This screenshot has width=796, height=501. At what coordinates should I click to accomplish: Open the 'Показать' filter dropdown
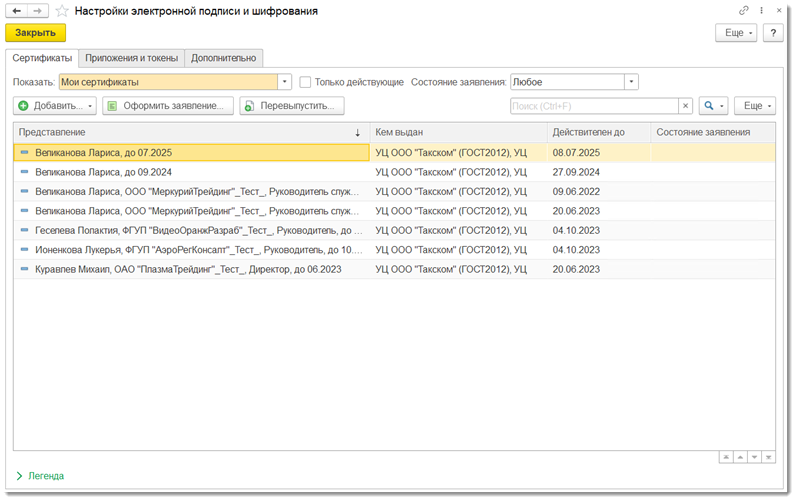[285, 82]
